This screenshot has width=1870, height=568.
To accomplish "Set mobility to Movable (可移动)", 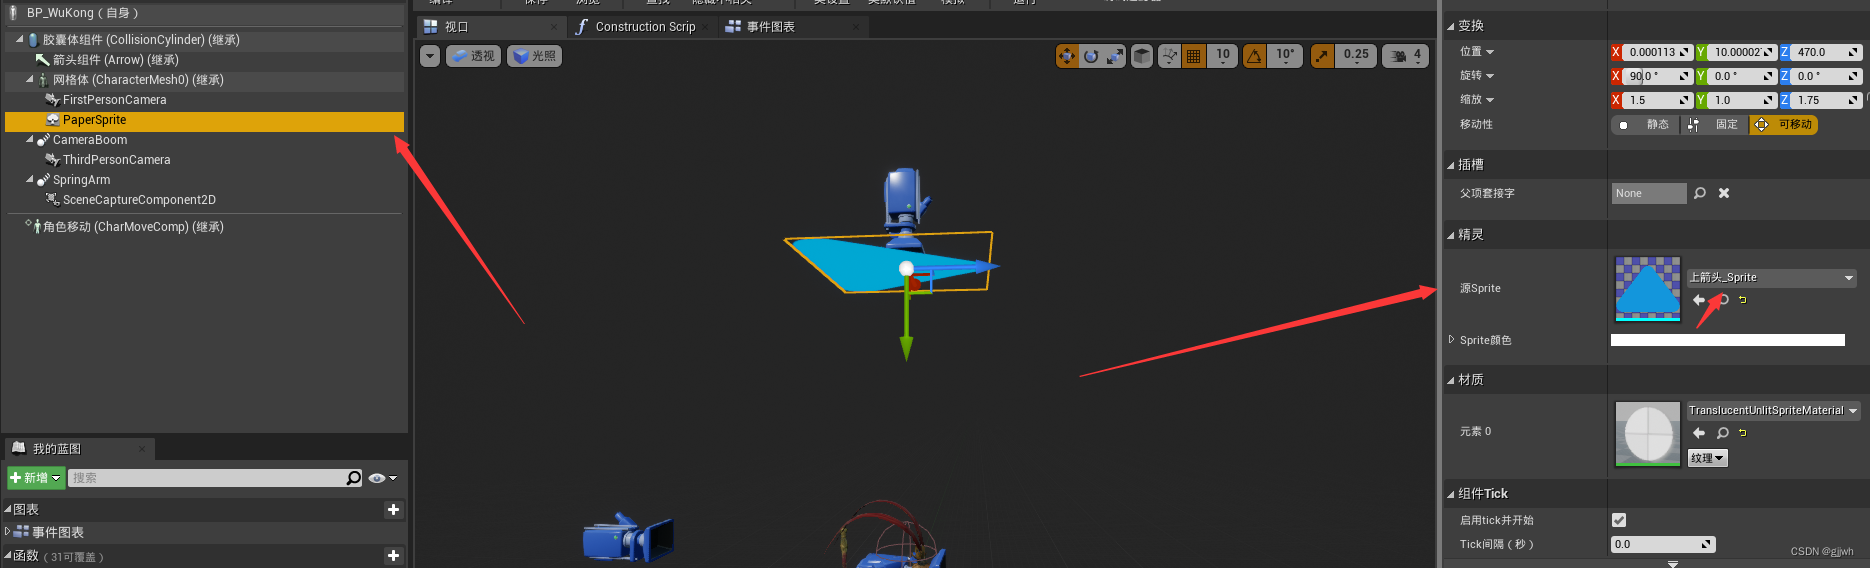I will click(x=1783, y=125).
